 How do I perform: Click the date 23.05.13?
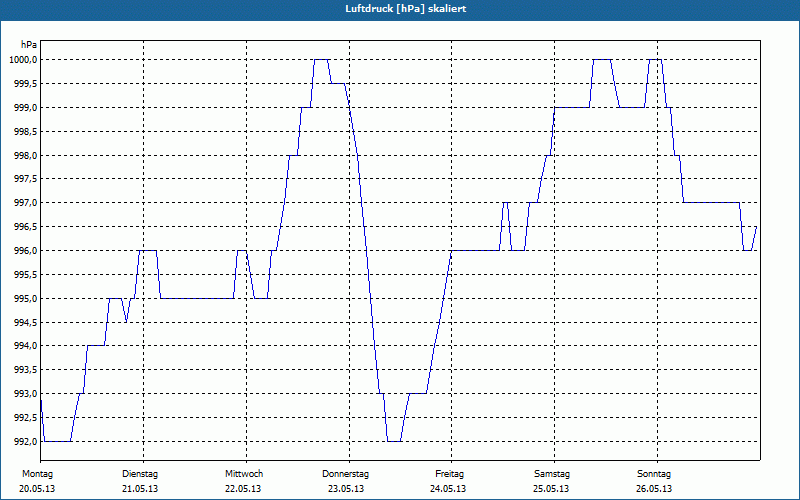click(346, 489)
